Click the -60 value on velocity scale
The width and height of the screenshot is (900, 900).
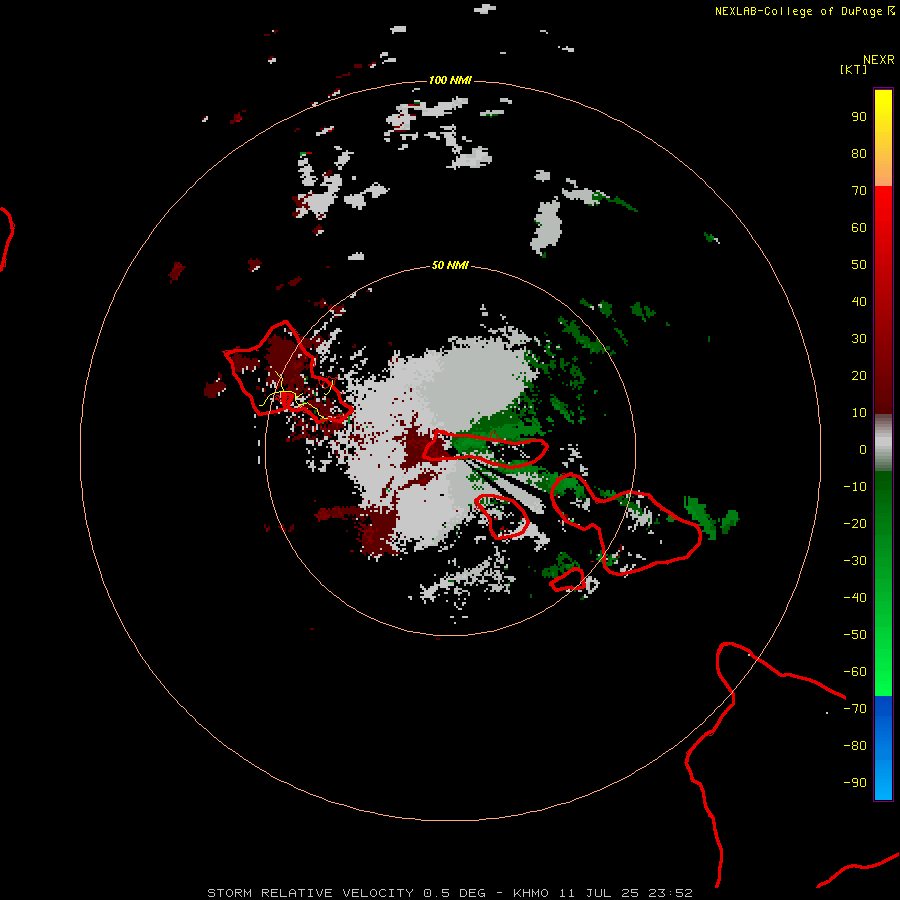coord(855,672)
